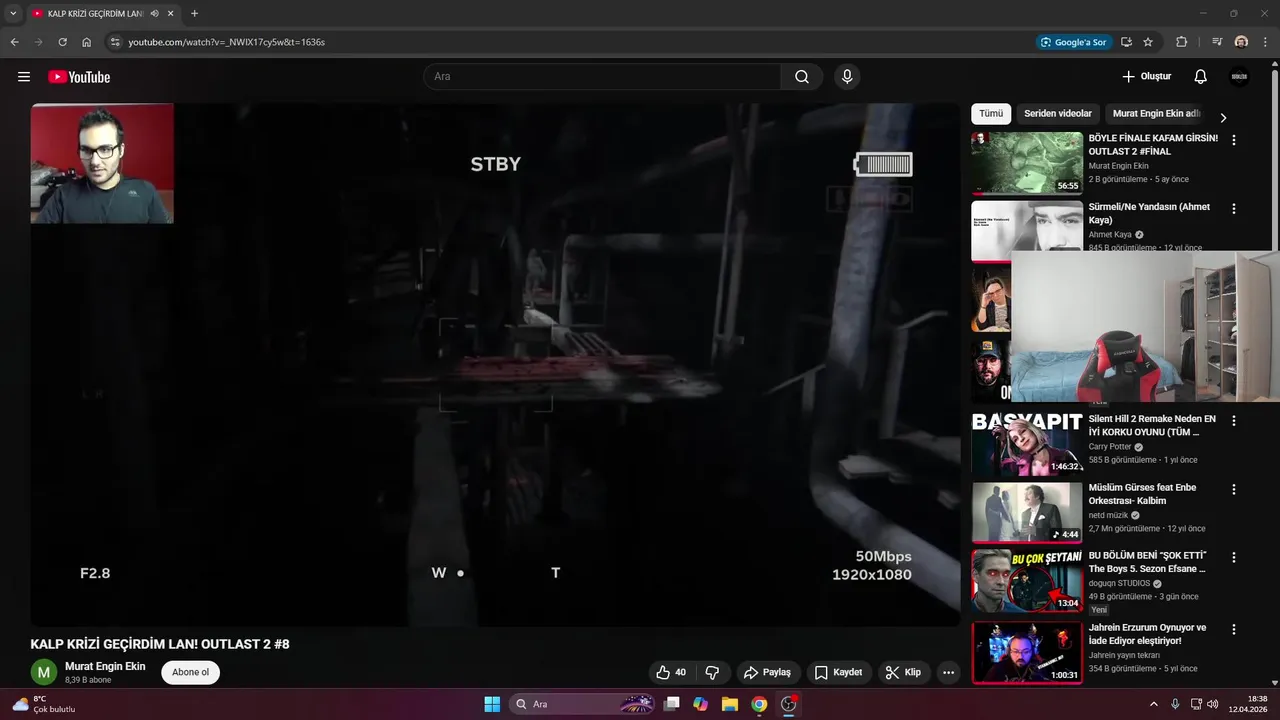Share the video via Paylaş
Viewport: 1280px width, 720px height.
coord(767,672)
